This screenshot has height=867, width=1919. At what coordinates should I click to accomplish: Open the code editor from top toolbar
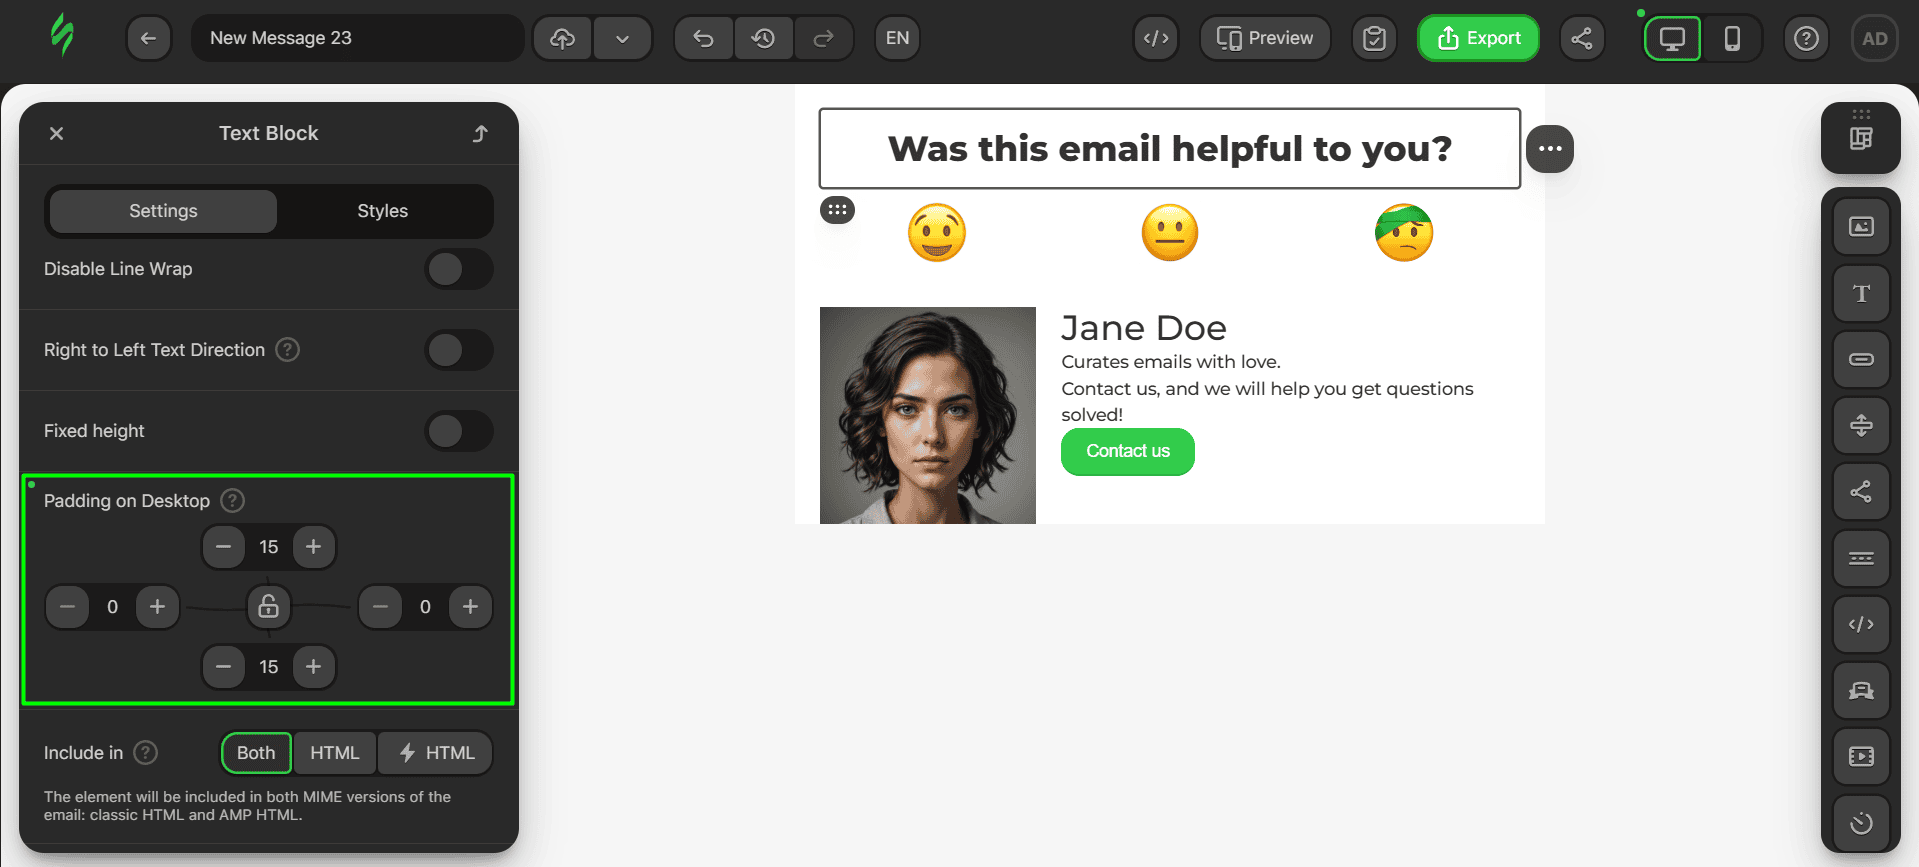pyautogui.click(x=1156, y=39)
